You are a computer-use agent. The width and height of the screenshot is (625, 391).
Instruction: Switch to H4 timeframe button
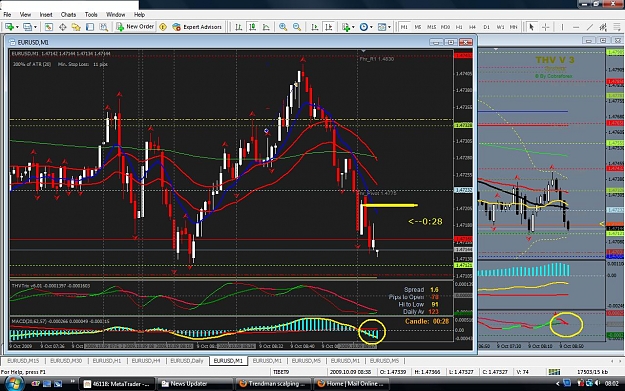(x=473, y=27)
